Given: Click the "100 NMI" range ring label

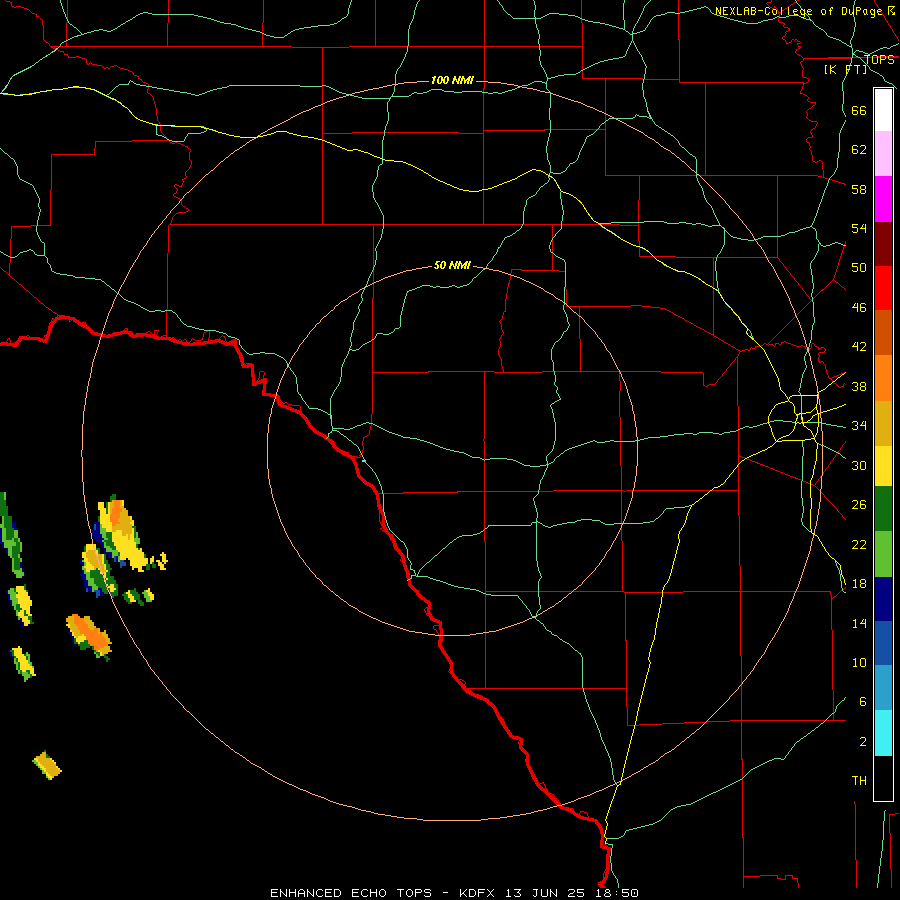Looking at the screenshot, I should (452, 80).
